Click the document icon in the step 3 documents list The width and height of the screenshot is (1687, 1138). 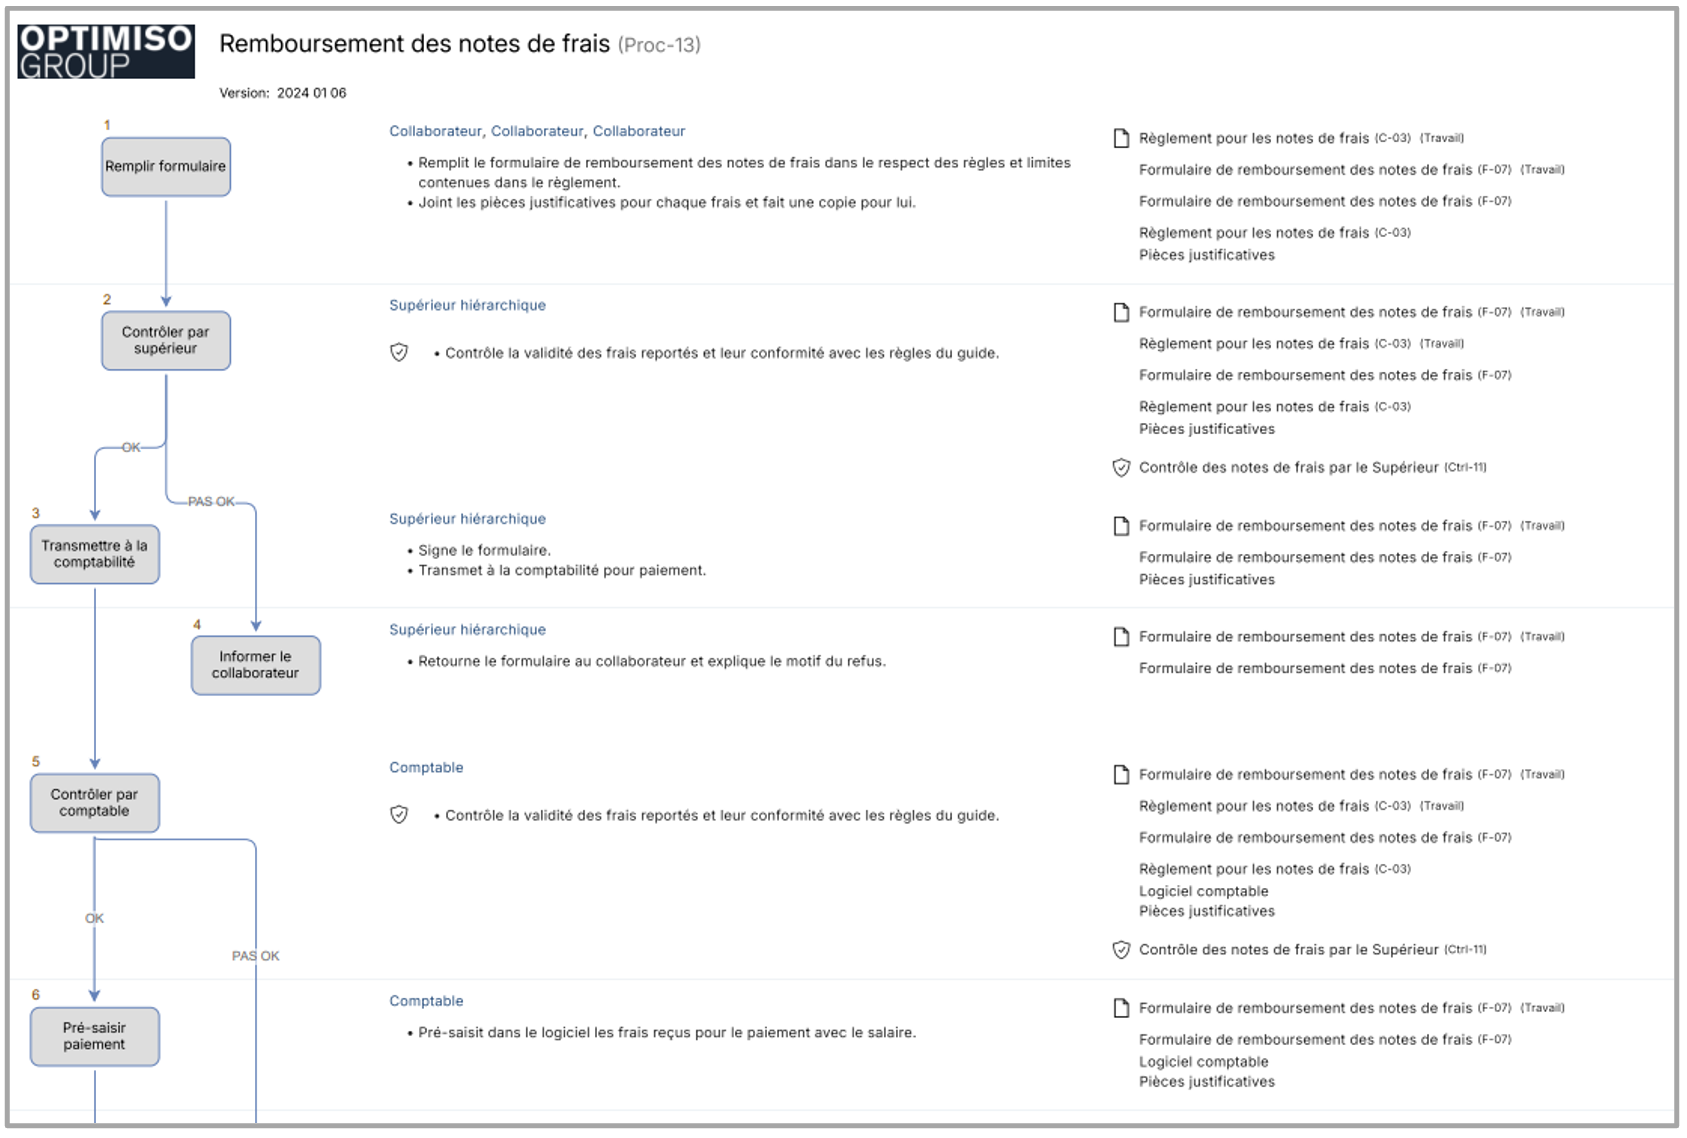(1121, 526)
